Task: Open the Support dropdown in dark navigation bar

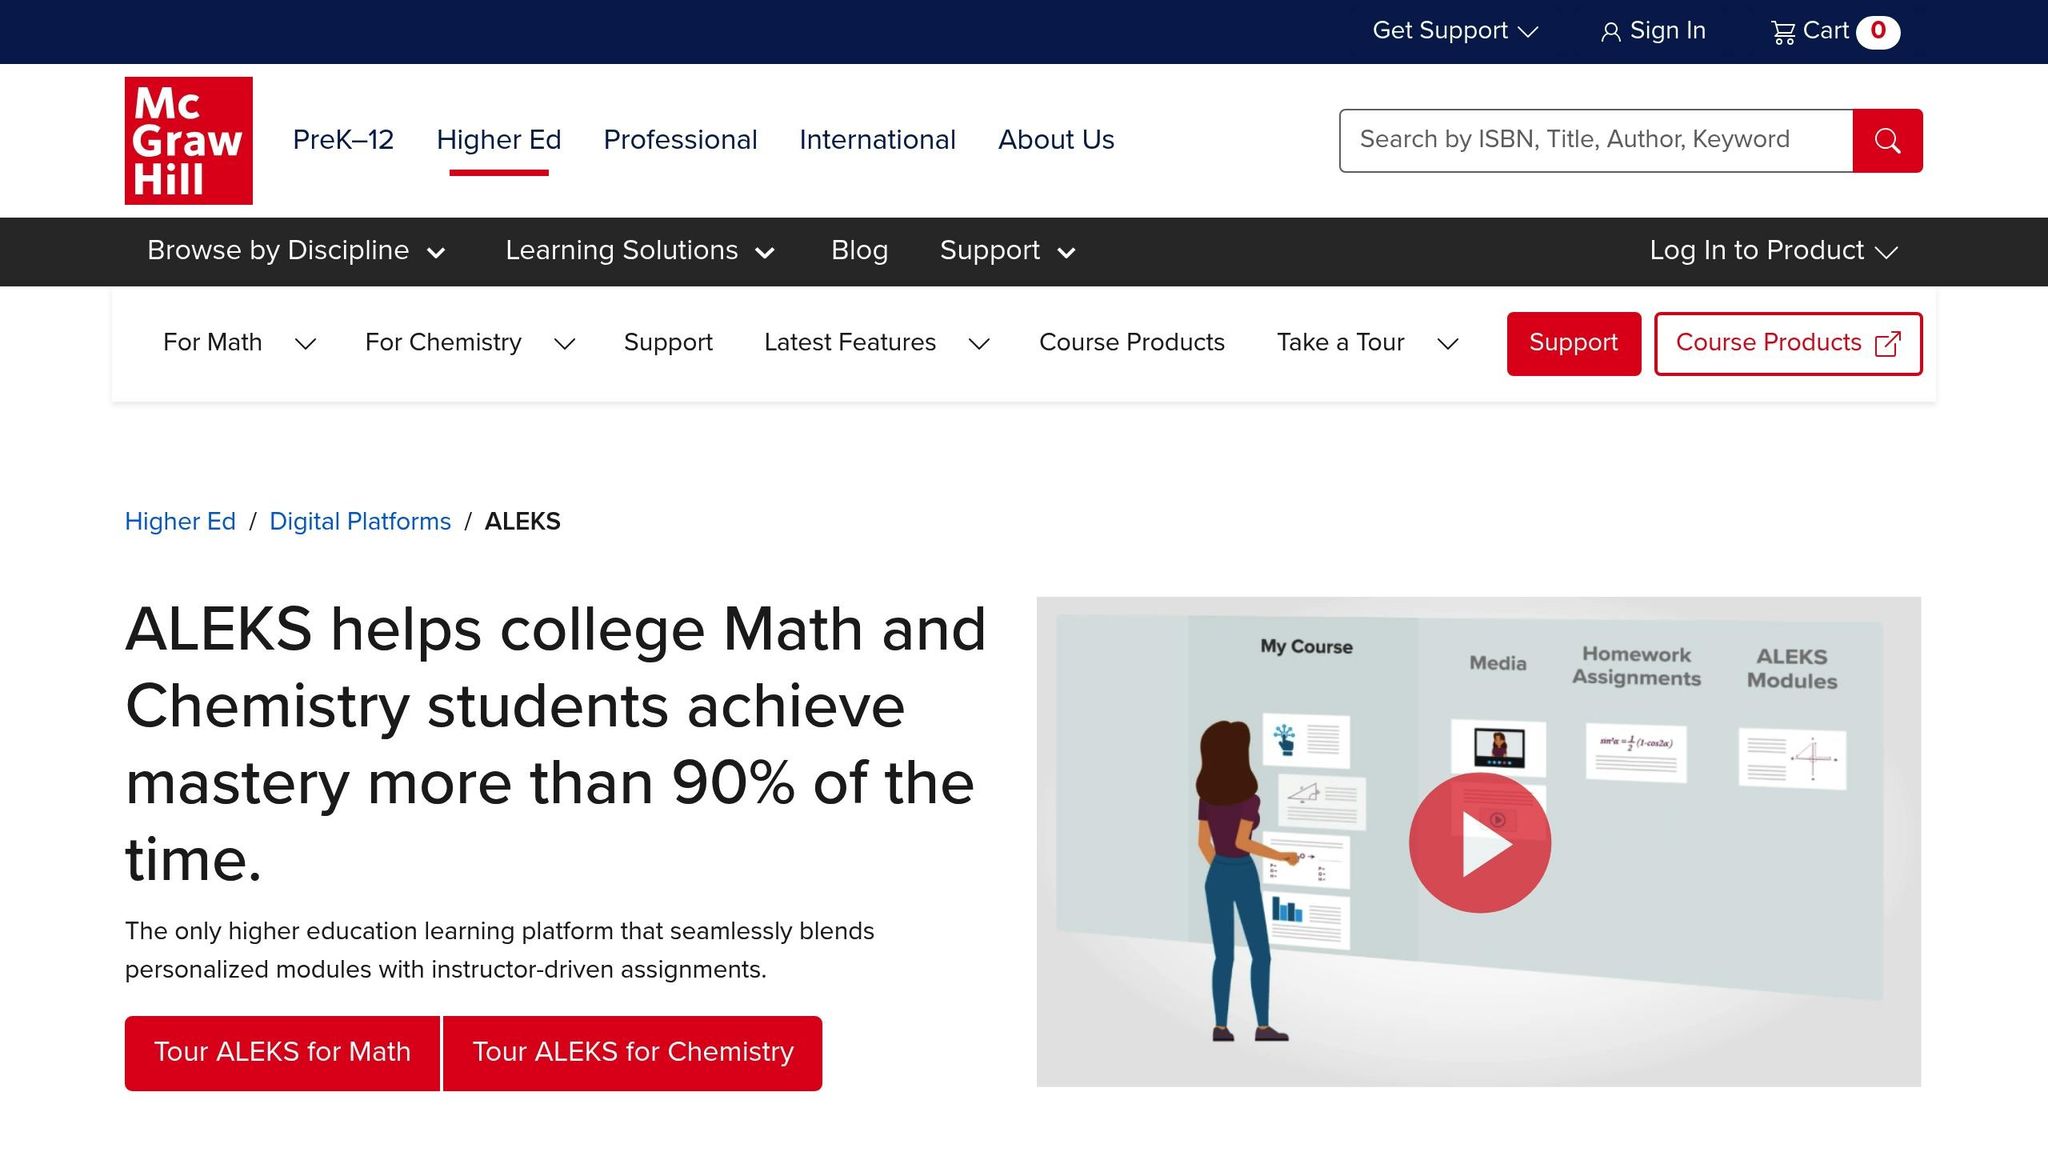Action: [x=1007, y=251]
